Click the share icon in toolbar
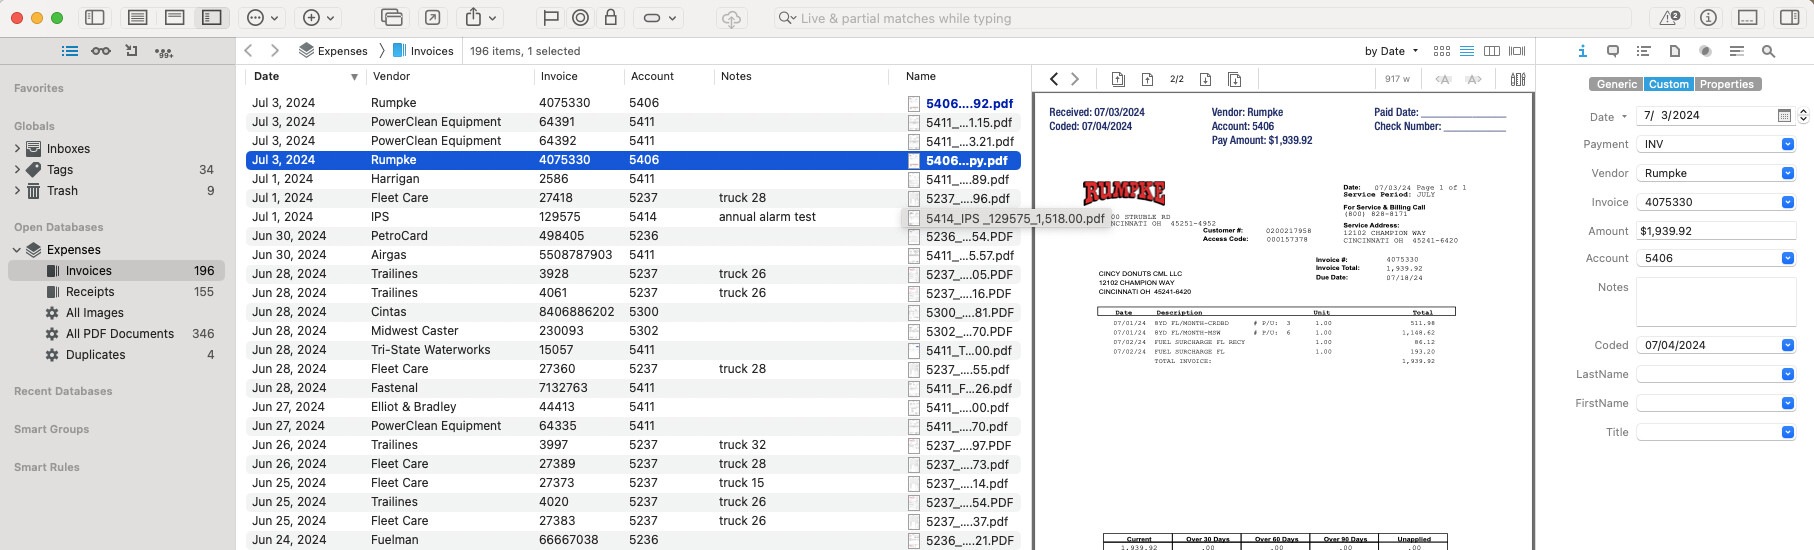 [x=474, y=18]
